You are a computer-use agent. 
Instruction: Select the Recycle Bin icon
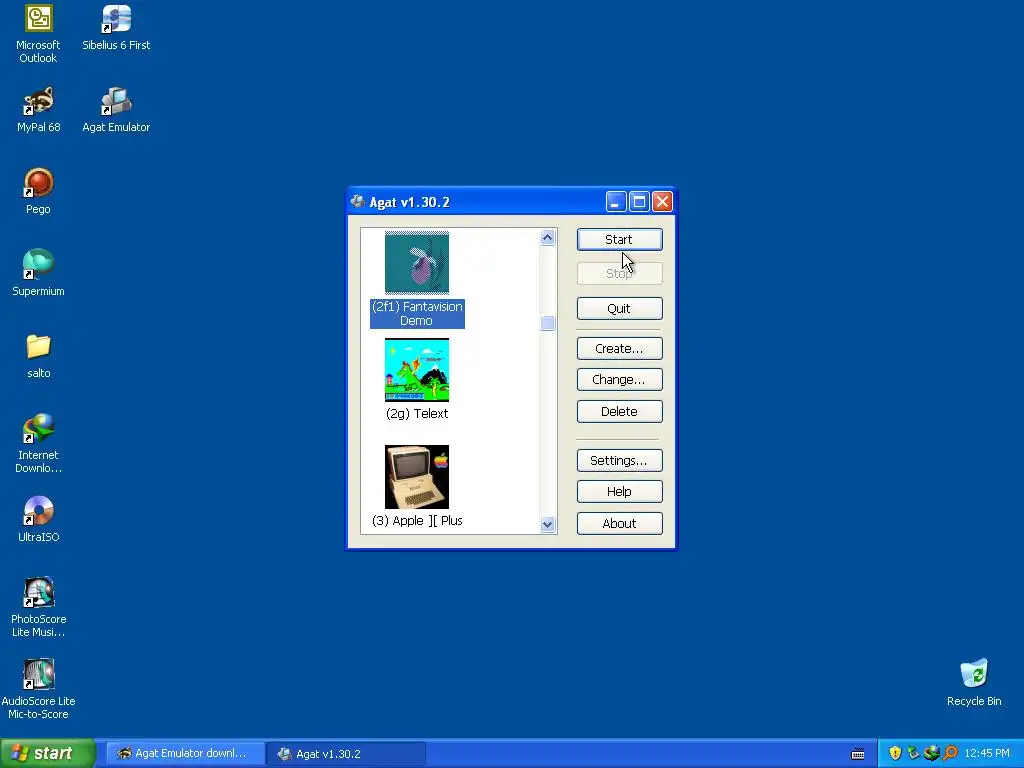(x=974, y=683)
